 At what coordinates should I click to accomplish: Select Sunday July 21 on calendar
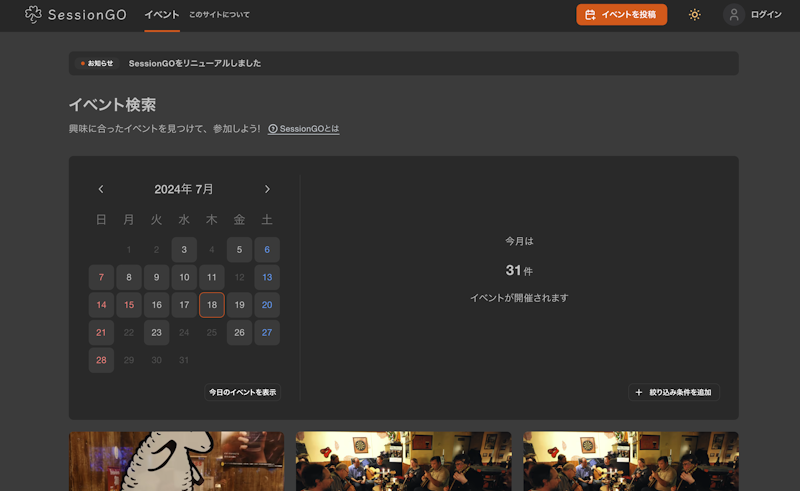[x=101, y=332]
